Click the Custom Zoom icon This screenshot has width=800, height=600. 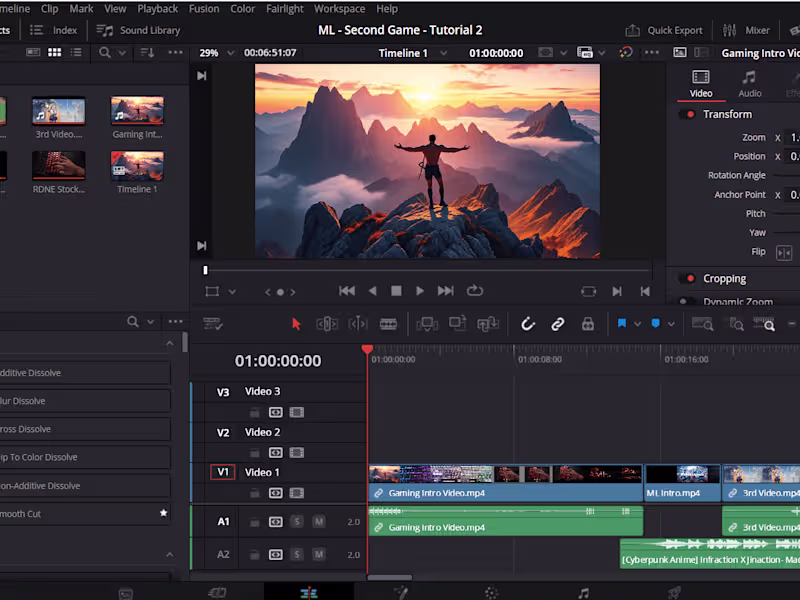coord(764,324)
